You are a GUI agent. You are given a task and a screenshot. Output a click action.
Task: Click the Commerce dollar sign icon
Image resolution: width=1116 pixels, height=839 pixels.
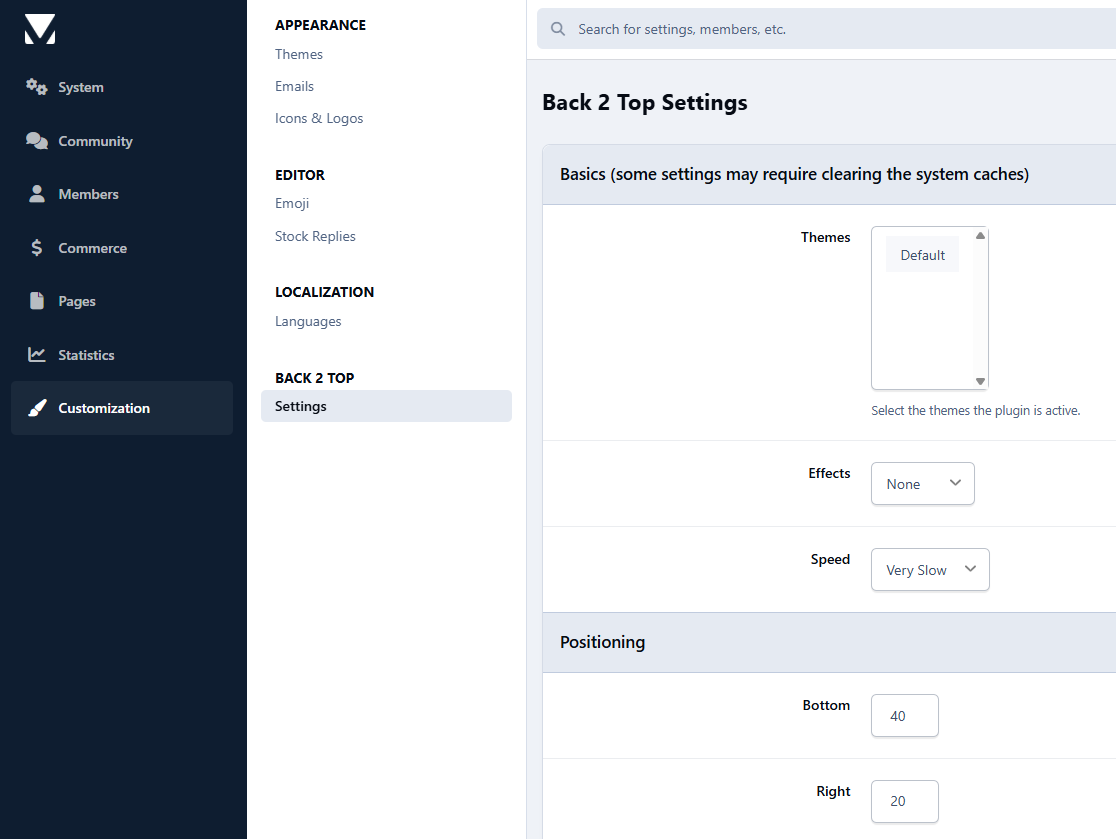pos(37,248)
